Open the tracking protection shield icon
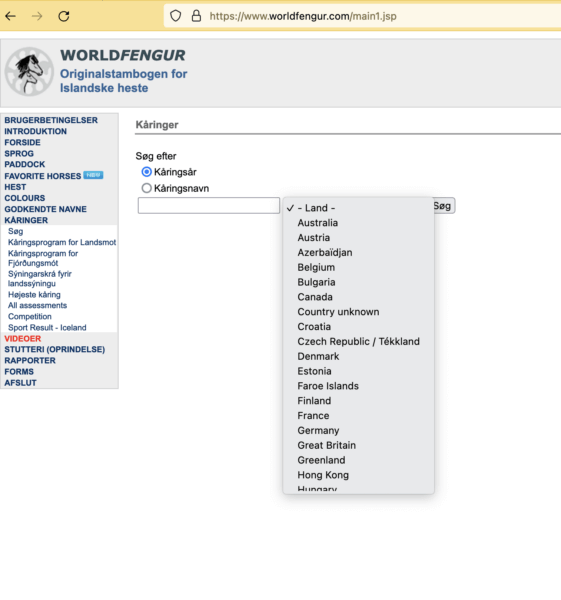Viewport: 561px width, 600px height. tap(175, 16)
